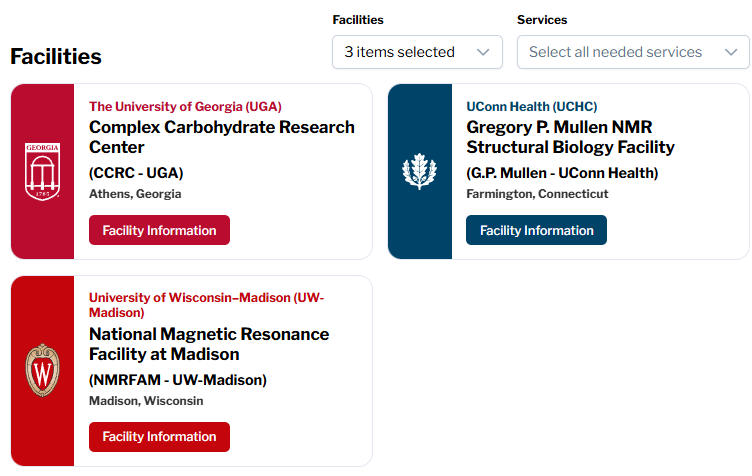Expand the Services dropdown chevron
Screen dimensions: 752x476
pyautogui.click(x=730, y=52)
